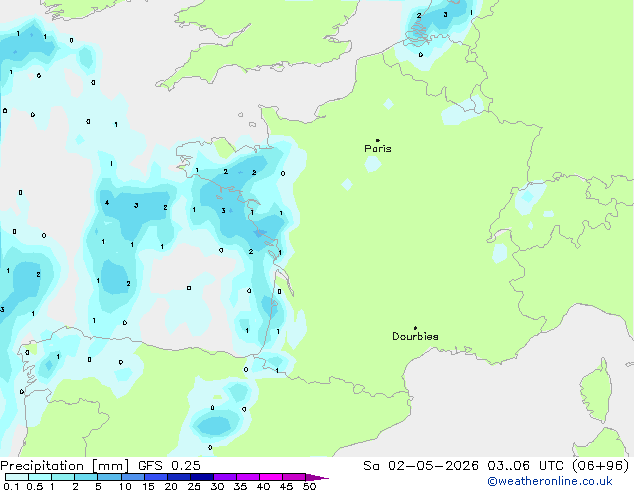The height and width of the screenshot is (490, 634).
Task: Pick the 30–35 mm purple legend swatch
Action: 225,477
